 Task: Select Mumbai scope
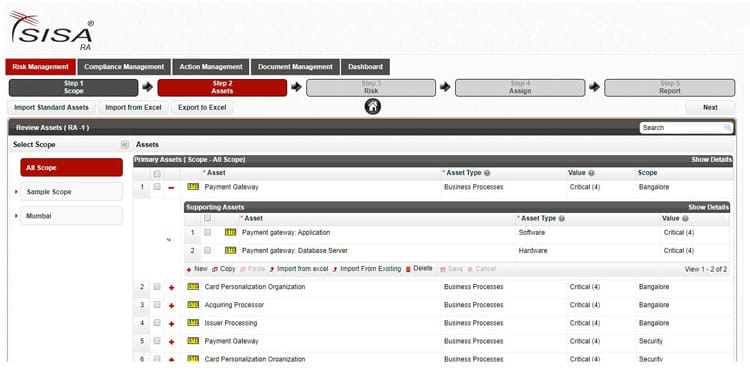pos(71,216)
